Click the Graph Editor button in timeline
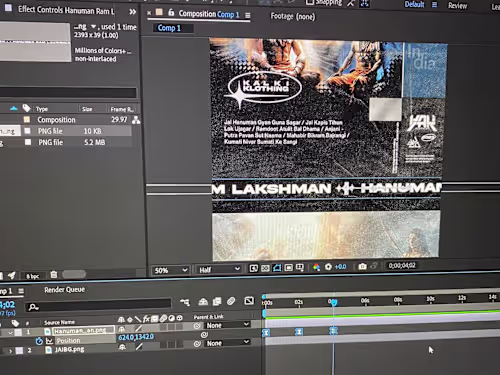Viewport: 500px width, 375px height. click(249, 301)
